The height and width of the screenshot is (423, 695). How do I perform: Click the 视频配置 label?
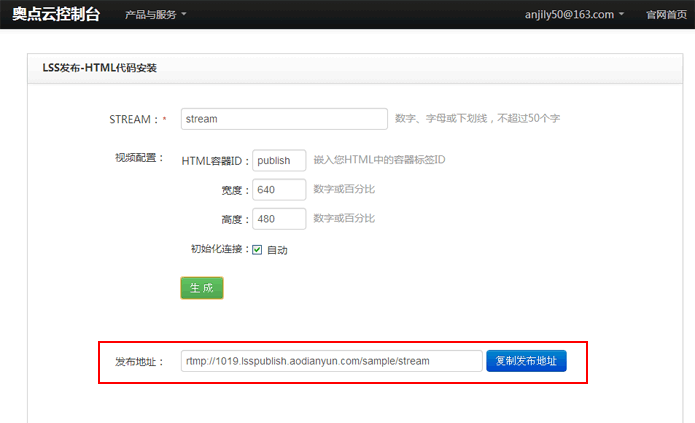tap(140, 158)
